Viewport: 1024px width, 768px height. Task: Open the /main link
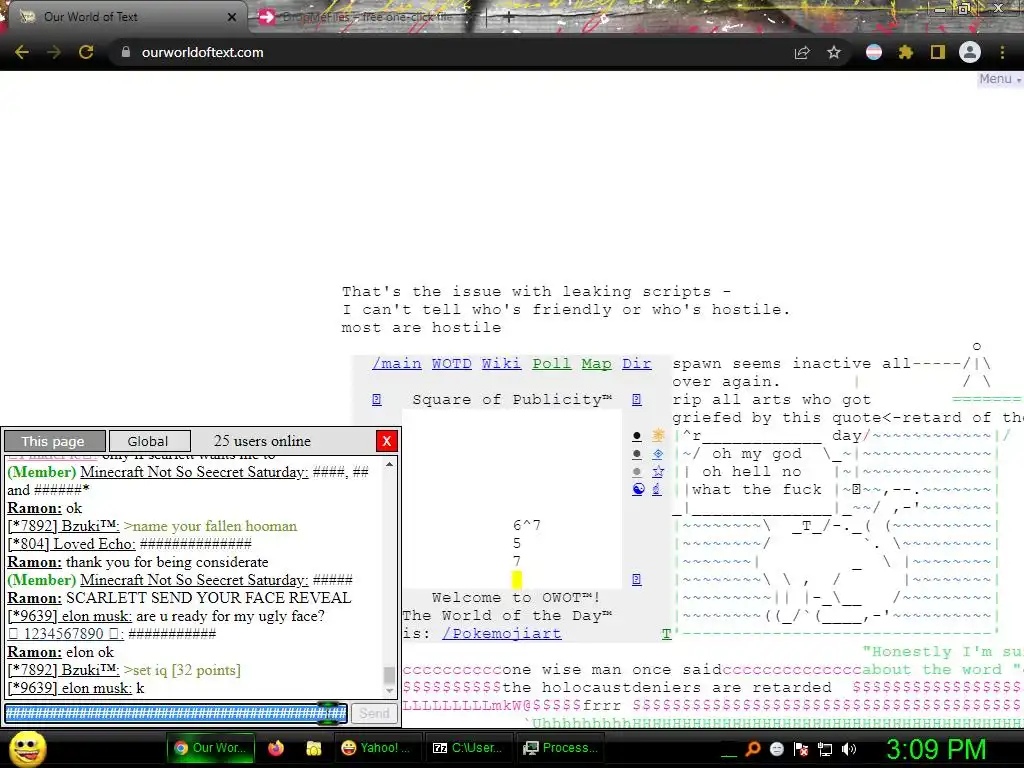pos(396,364)
